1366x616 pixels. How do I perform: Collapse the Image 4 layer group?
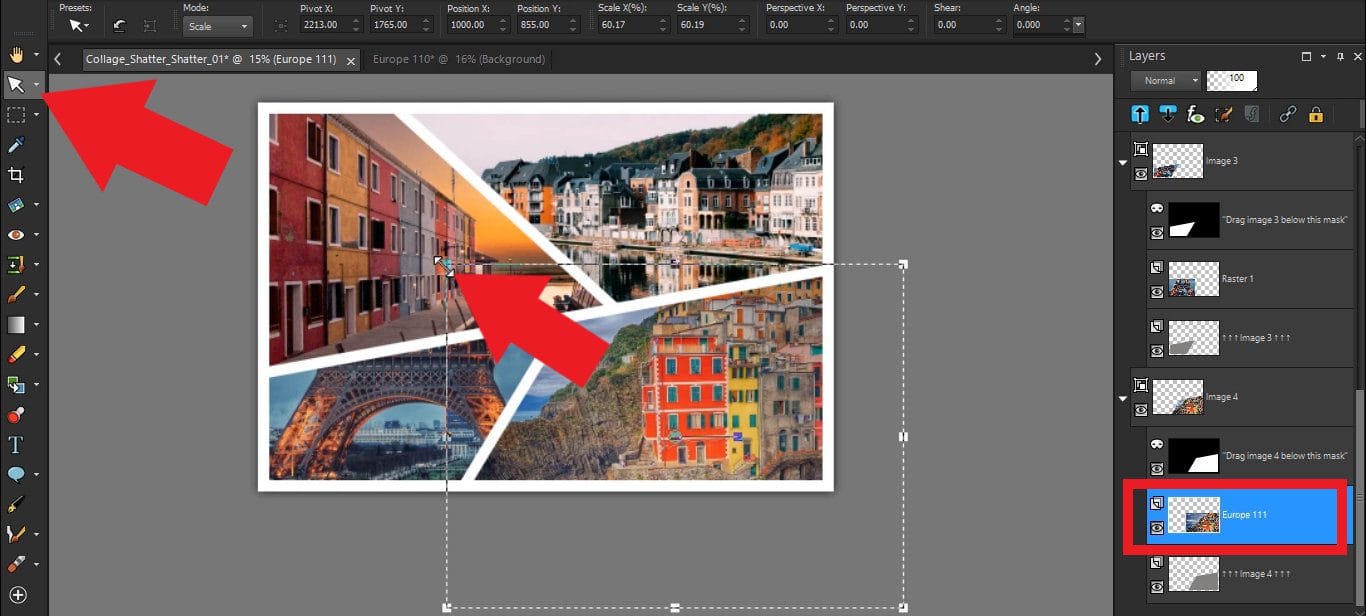tap(1122, 397)
